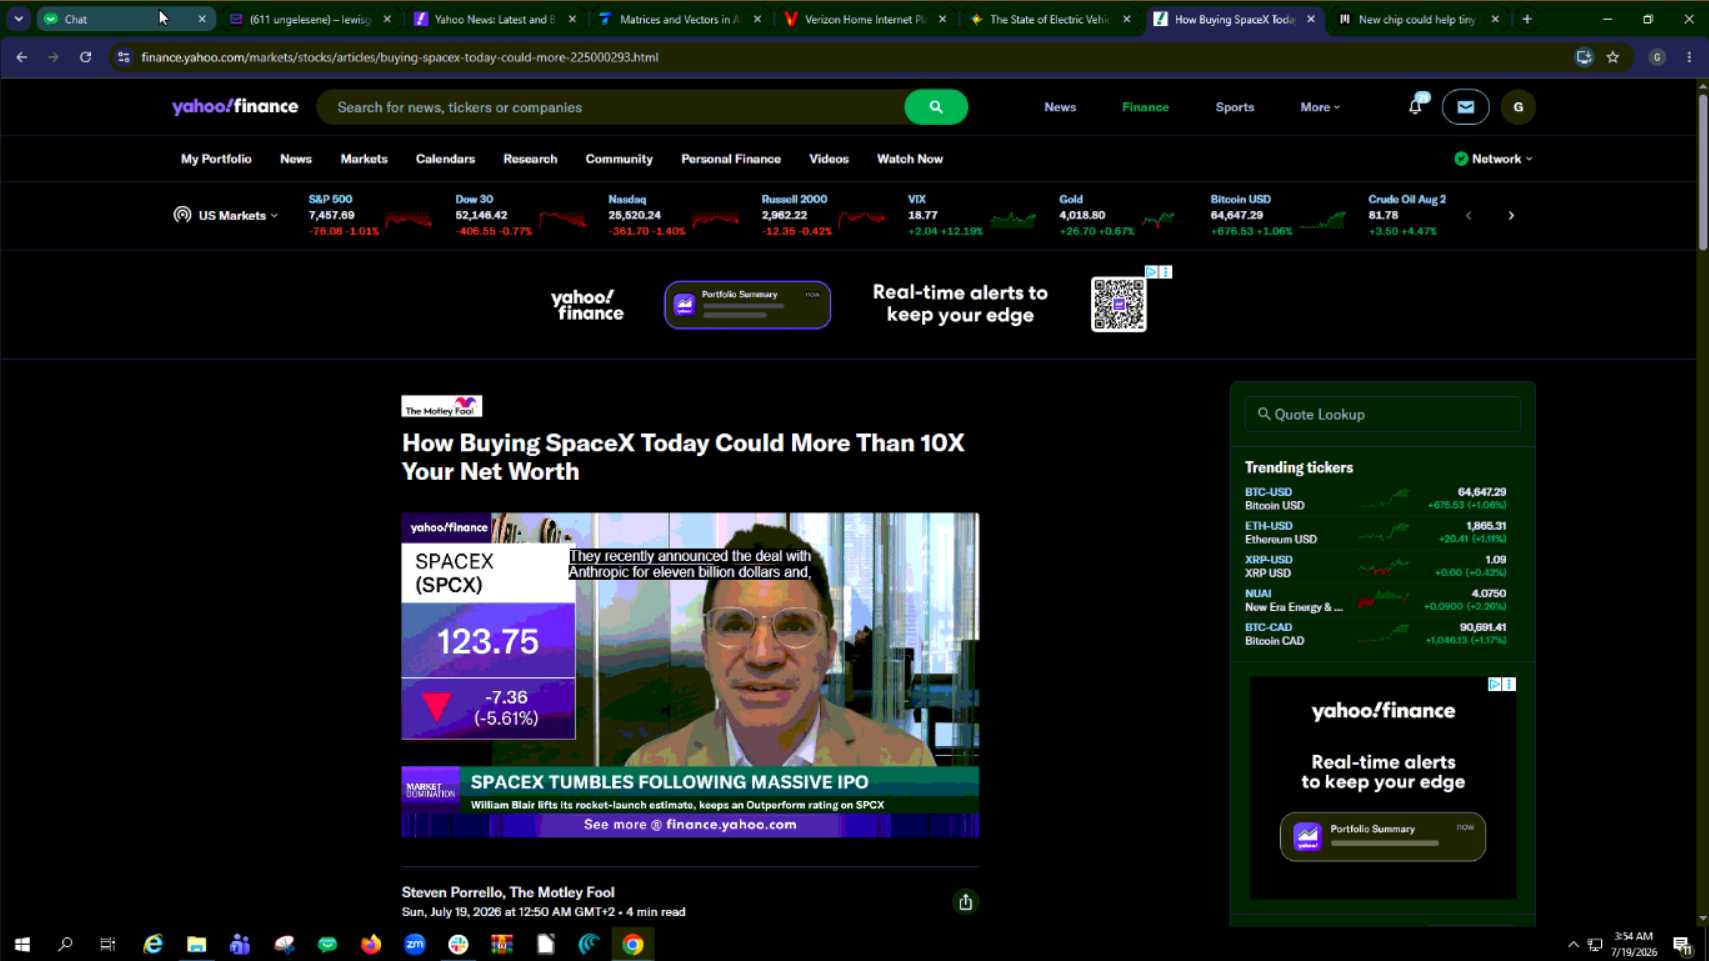Image resolution: width=1709 pixels, height=961 pixels.
Task: Click the green search magnifier button
Action: click(x=935, y=107)
